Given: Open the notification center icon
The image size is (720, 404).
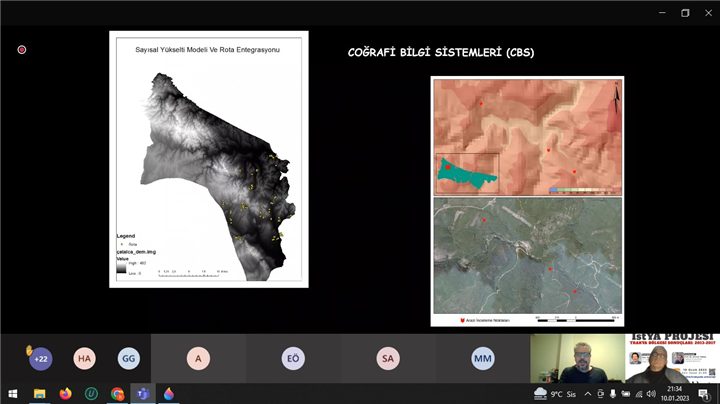Looking at the screenshot, I should 703,394.
